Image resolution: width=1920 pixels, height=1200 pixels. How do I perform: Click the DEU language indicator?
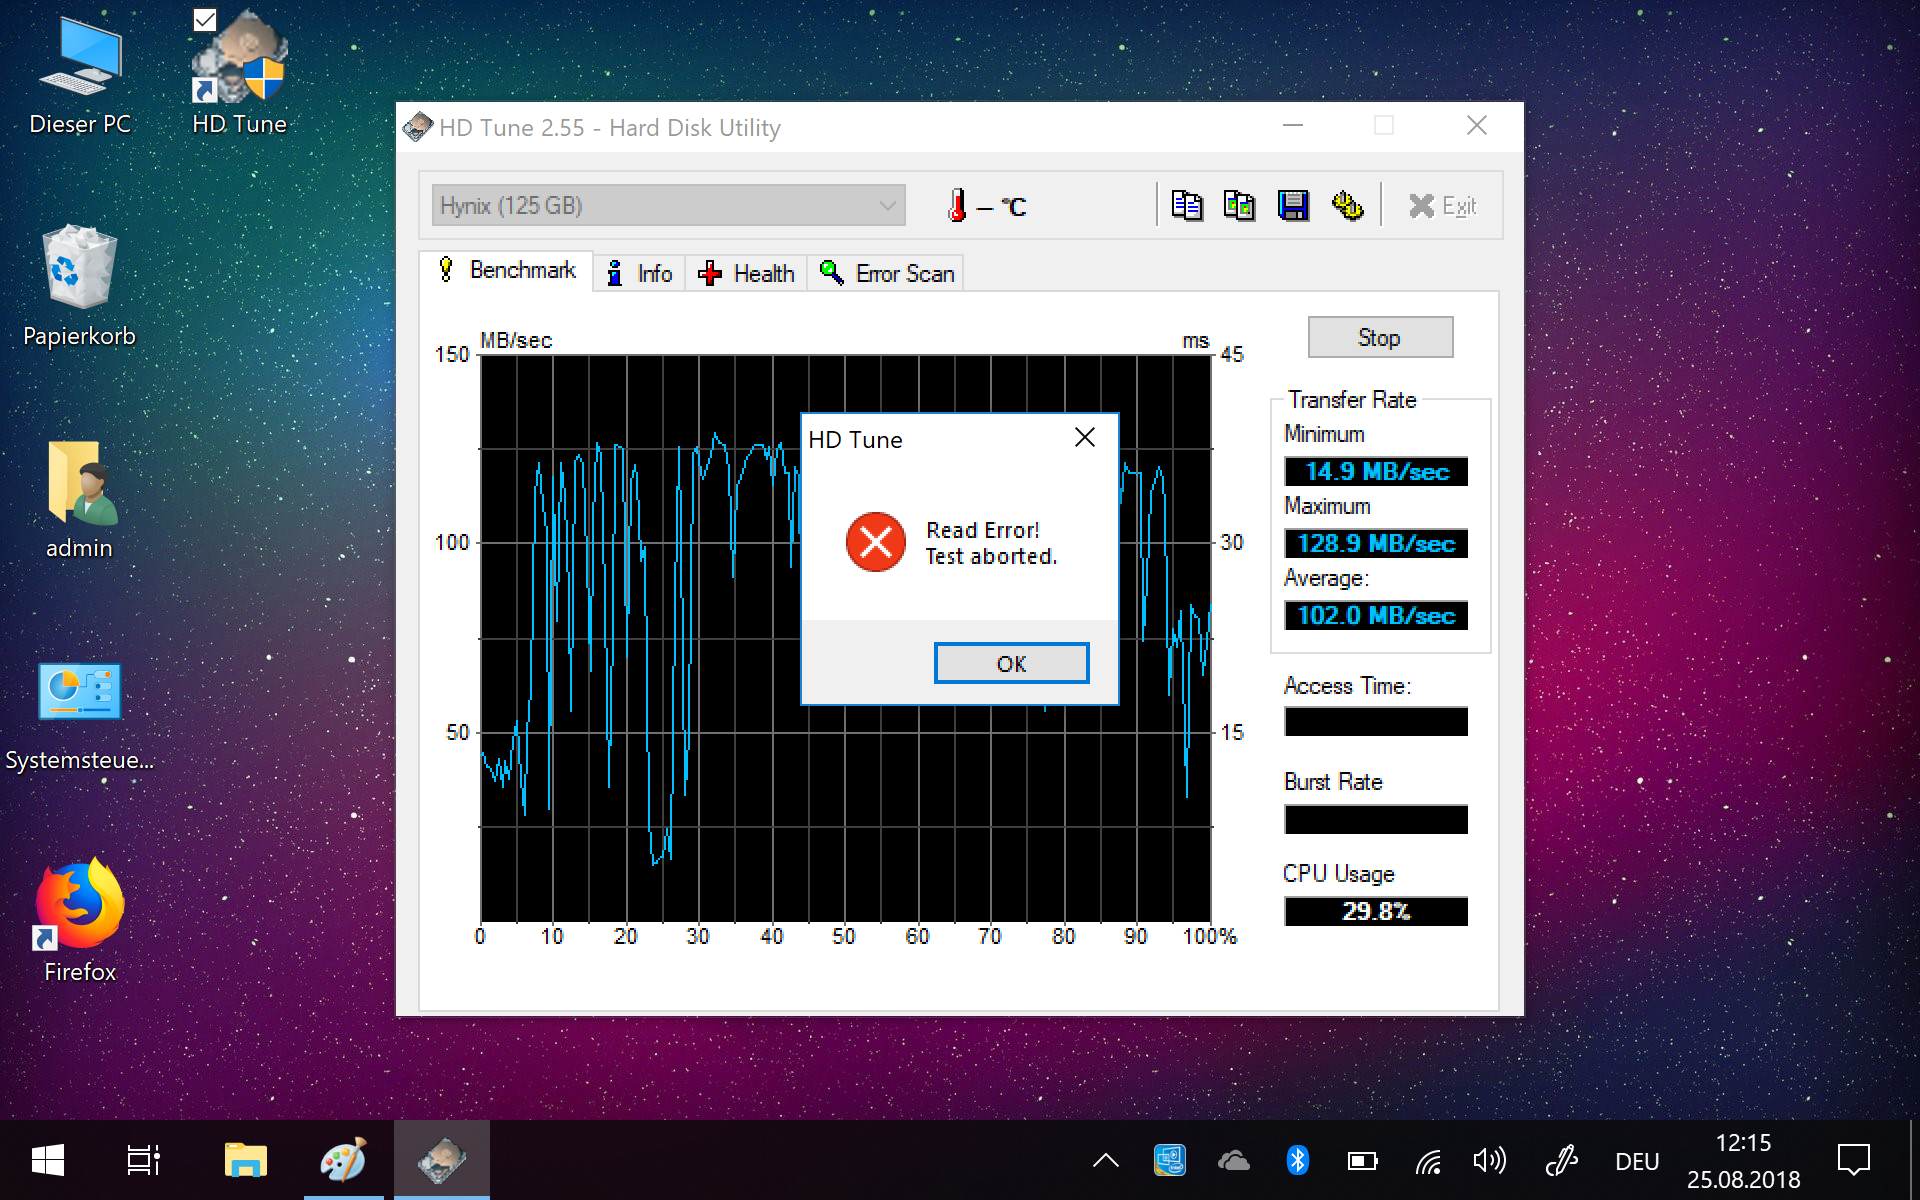[1637, 1161]
